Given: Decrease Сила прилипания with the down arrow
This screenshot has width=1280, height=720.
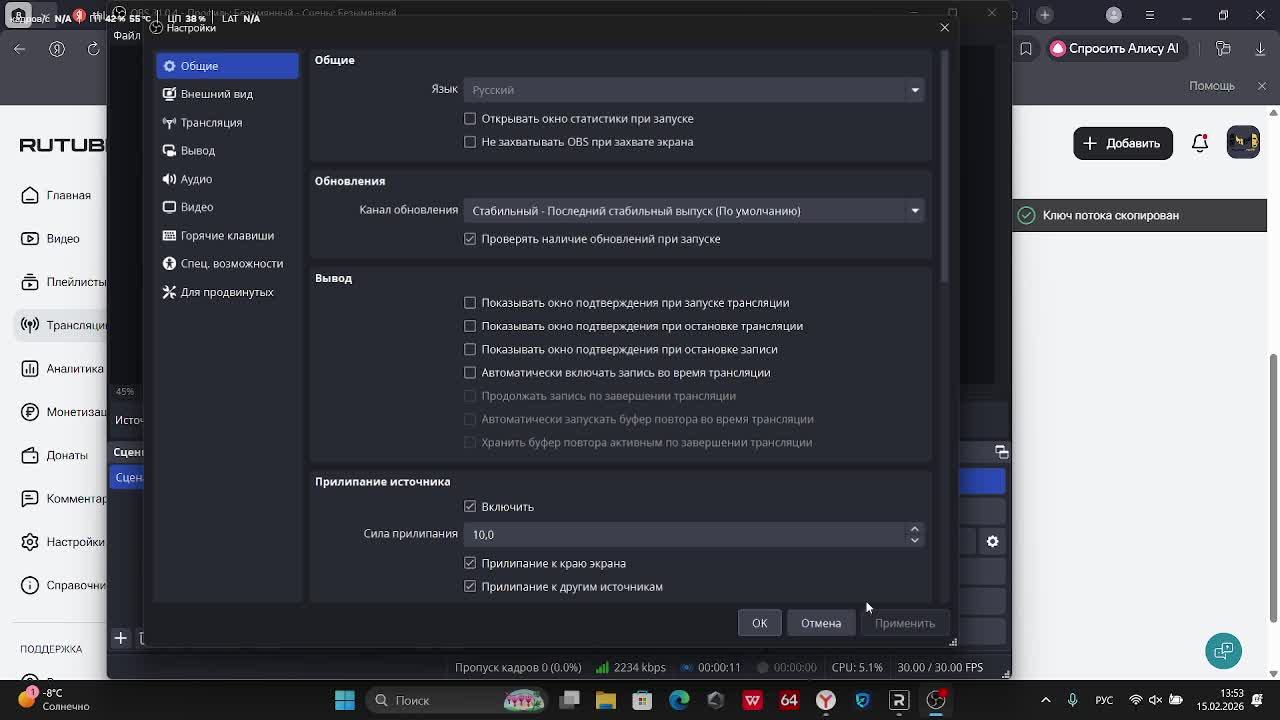Looking at the screenshot, I should click(914, 540).
